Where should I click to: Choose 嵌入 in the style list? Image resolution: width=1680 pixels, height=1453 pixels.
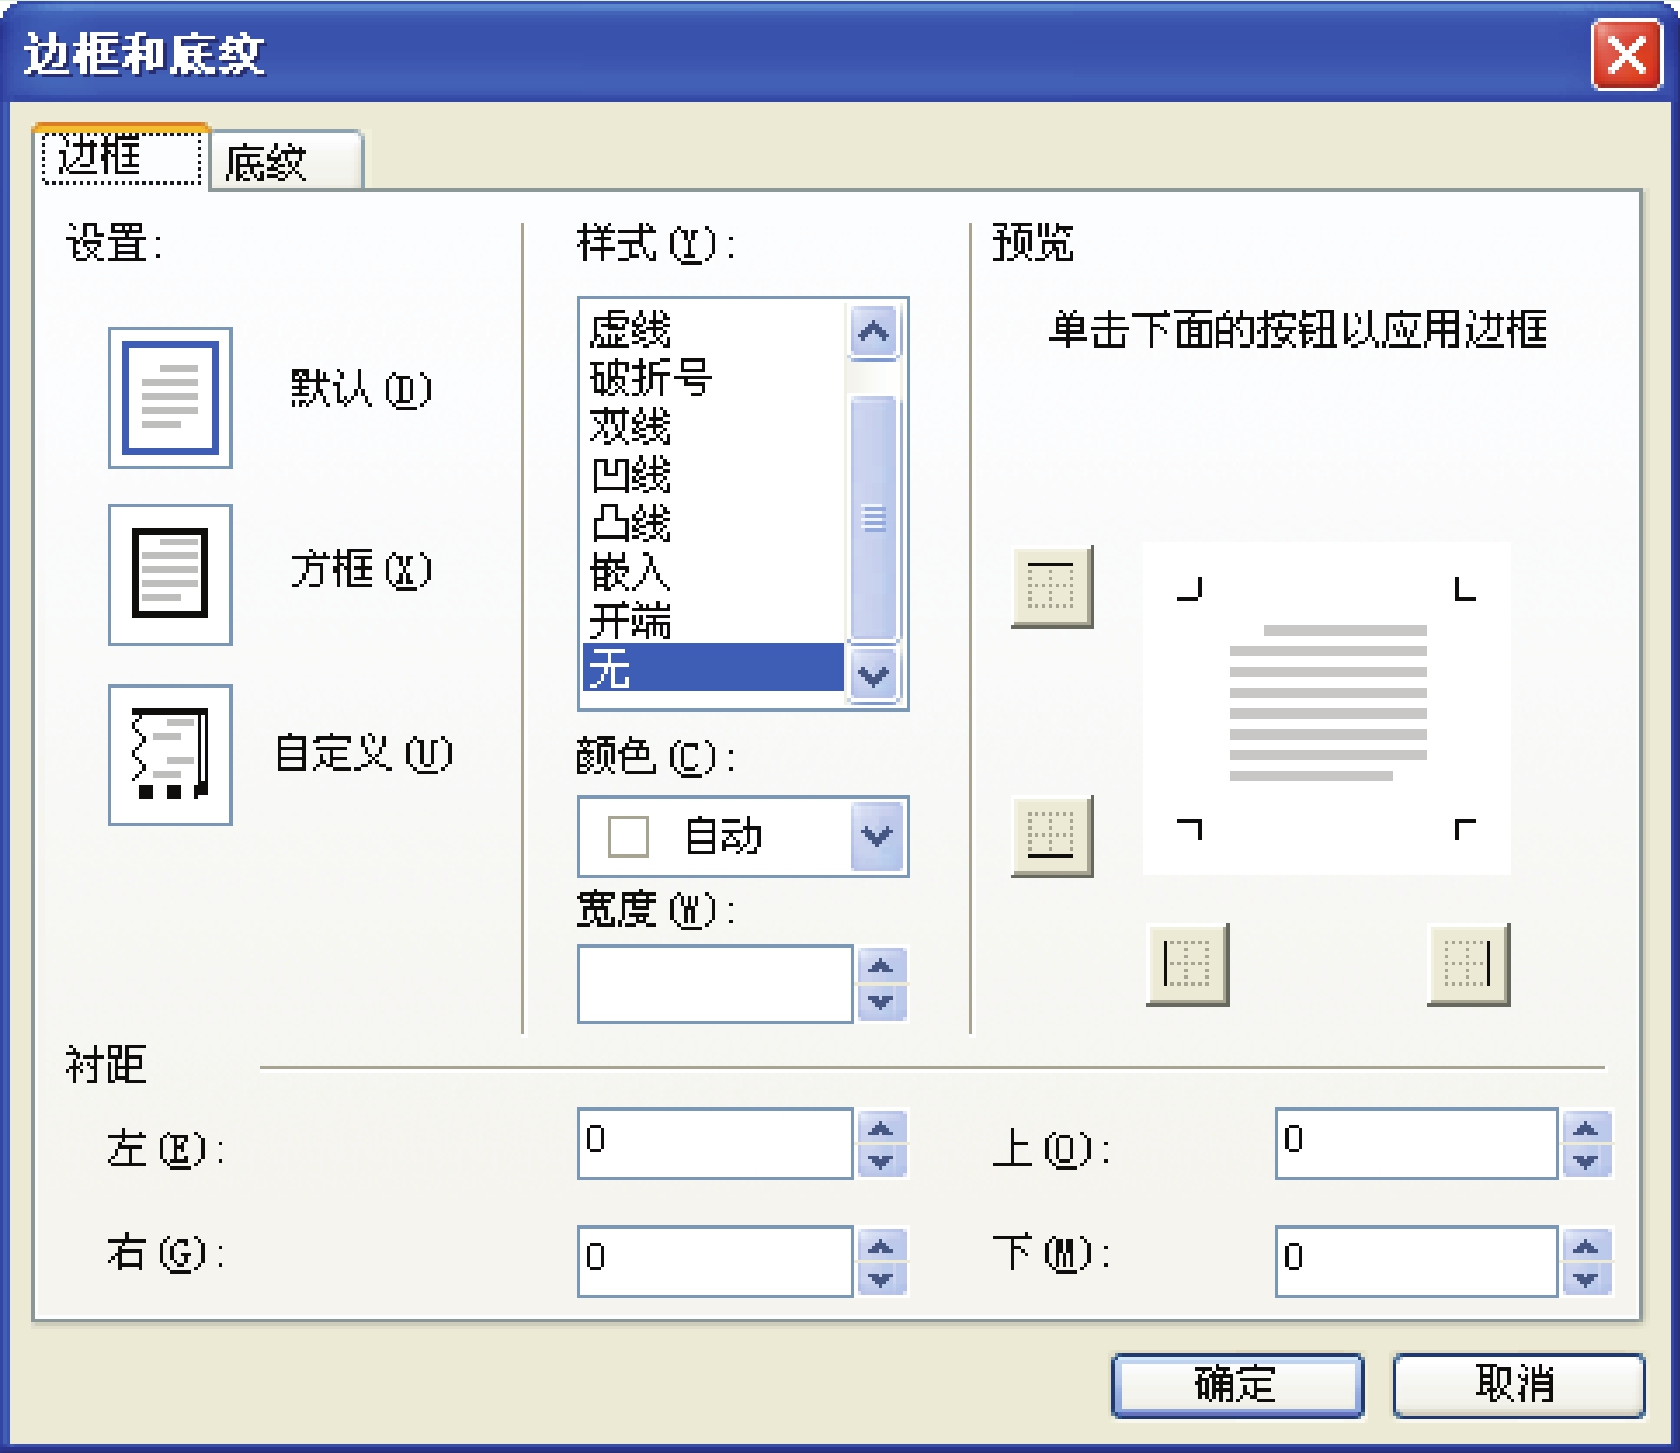[x=713, y=572]
